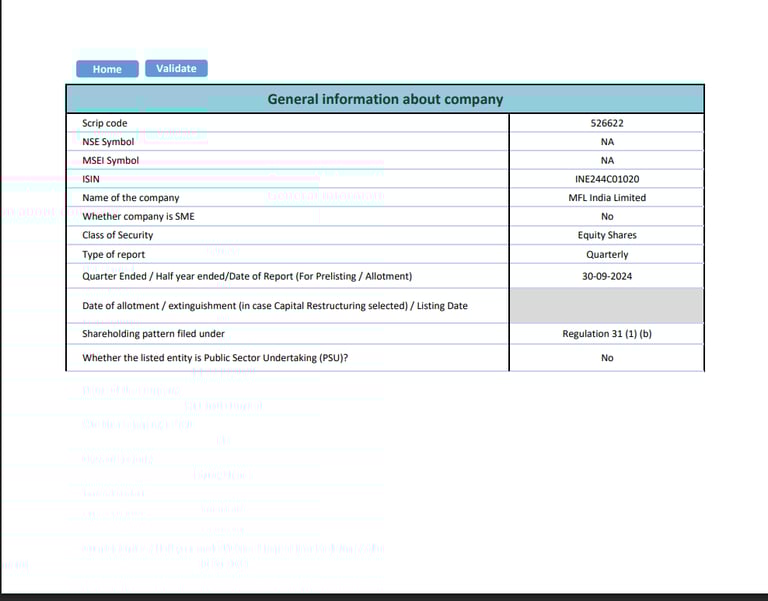The width and height of the screenshot is (768, 601).
Task: Open the Class of Security Equity Shares cell
Action: pos(607,235)
